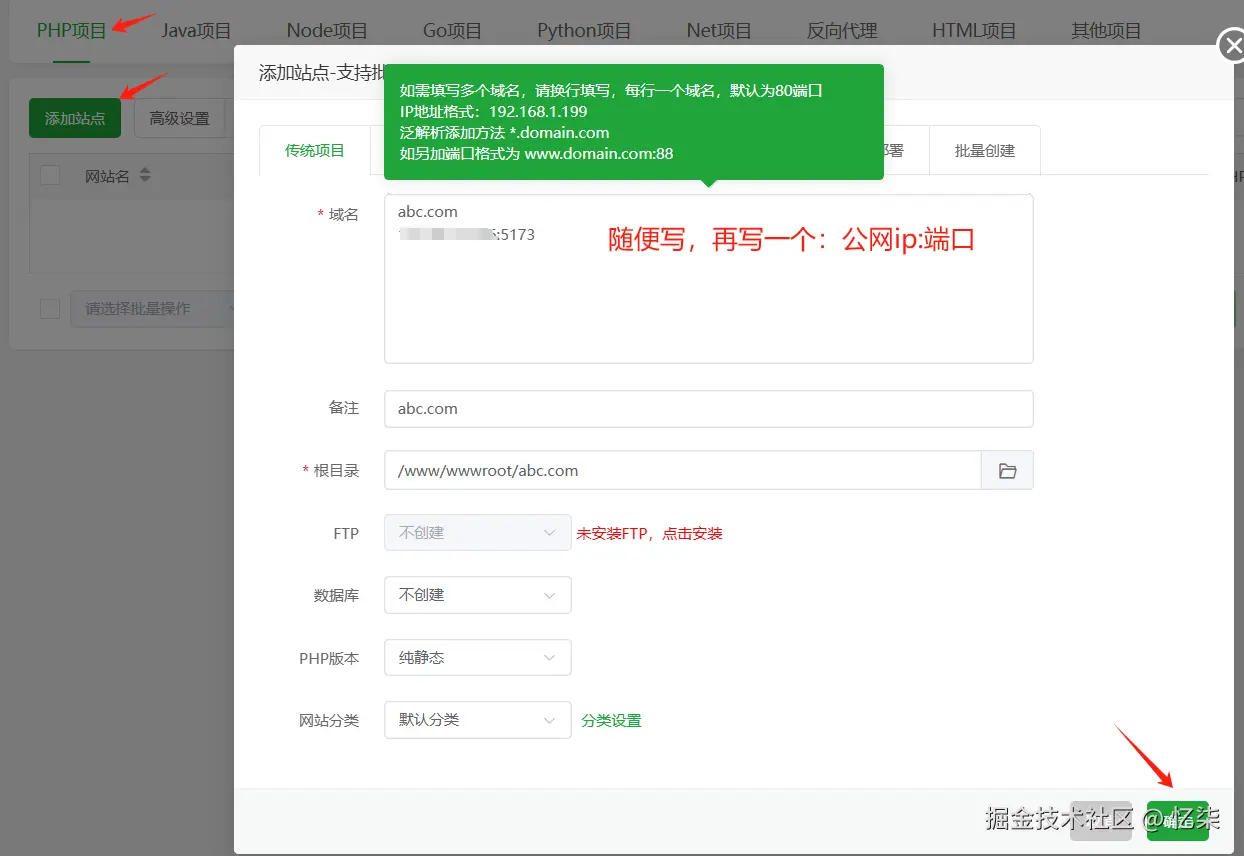
Task: Click the 网站名 column header text
Action: pos(107,176)
